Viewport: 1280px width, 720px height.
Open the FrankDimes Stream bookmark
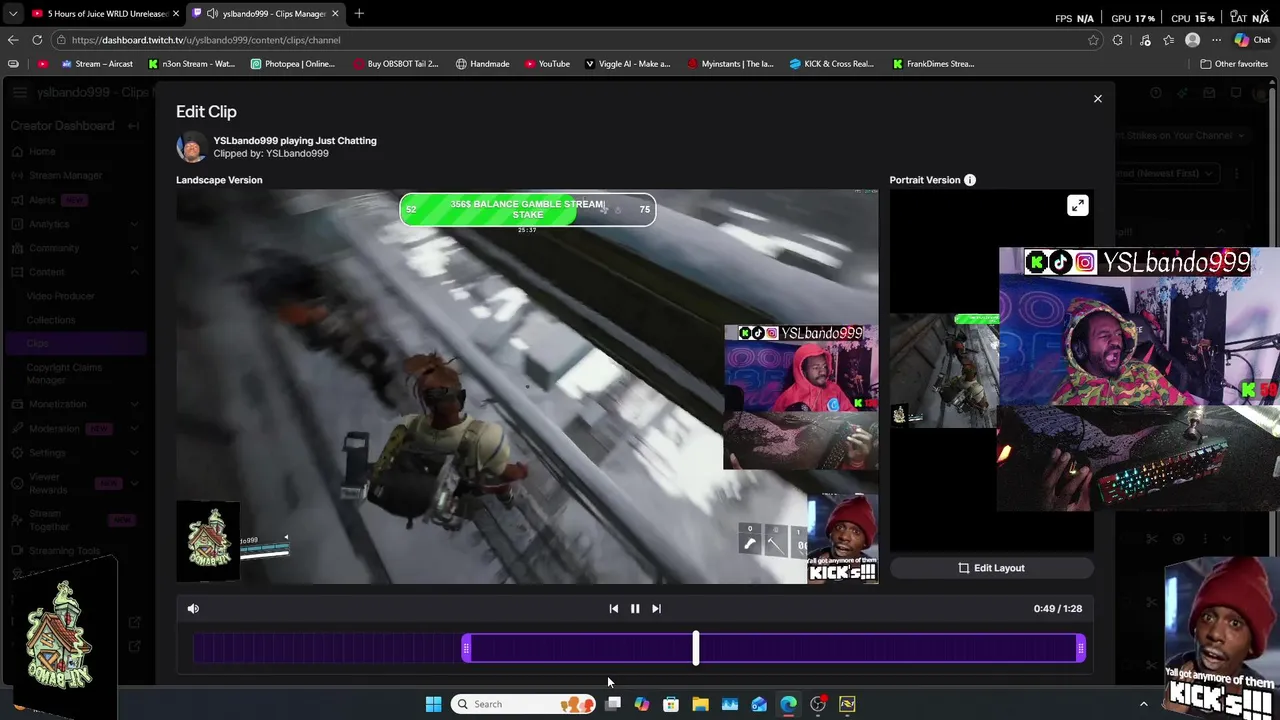[933, 64]
